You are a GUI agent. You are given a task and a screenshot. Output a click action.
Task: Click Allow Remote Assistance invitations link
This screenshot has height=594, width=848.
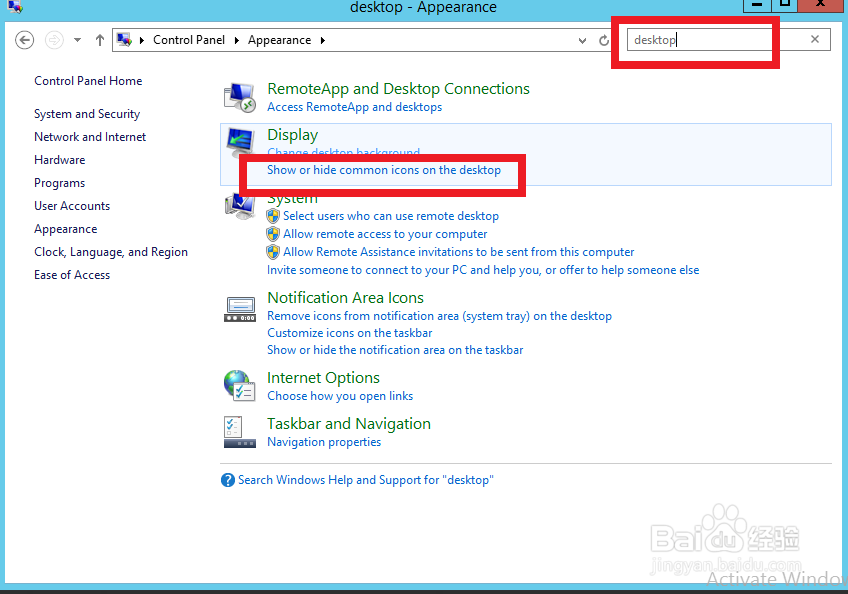click(x=459, y=252)
